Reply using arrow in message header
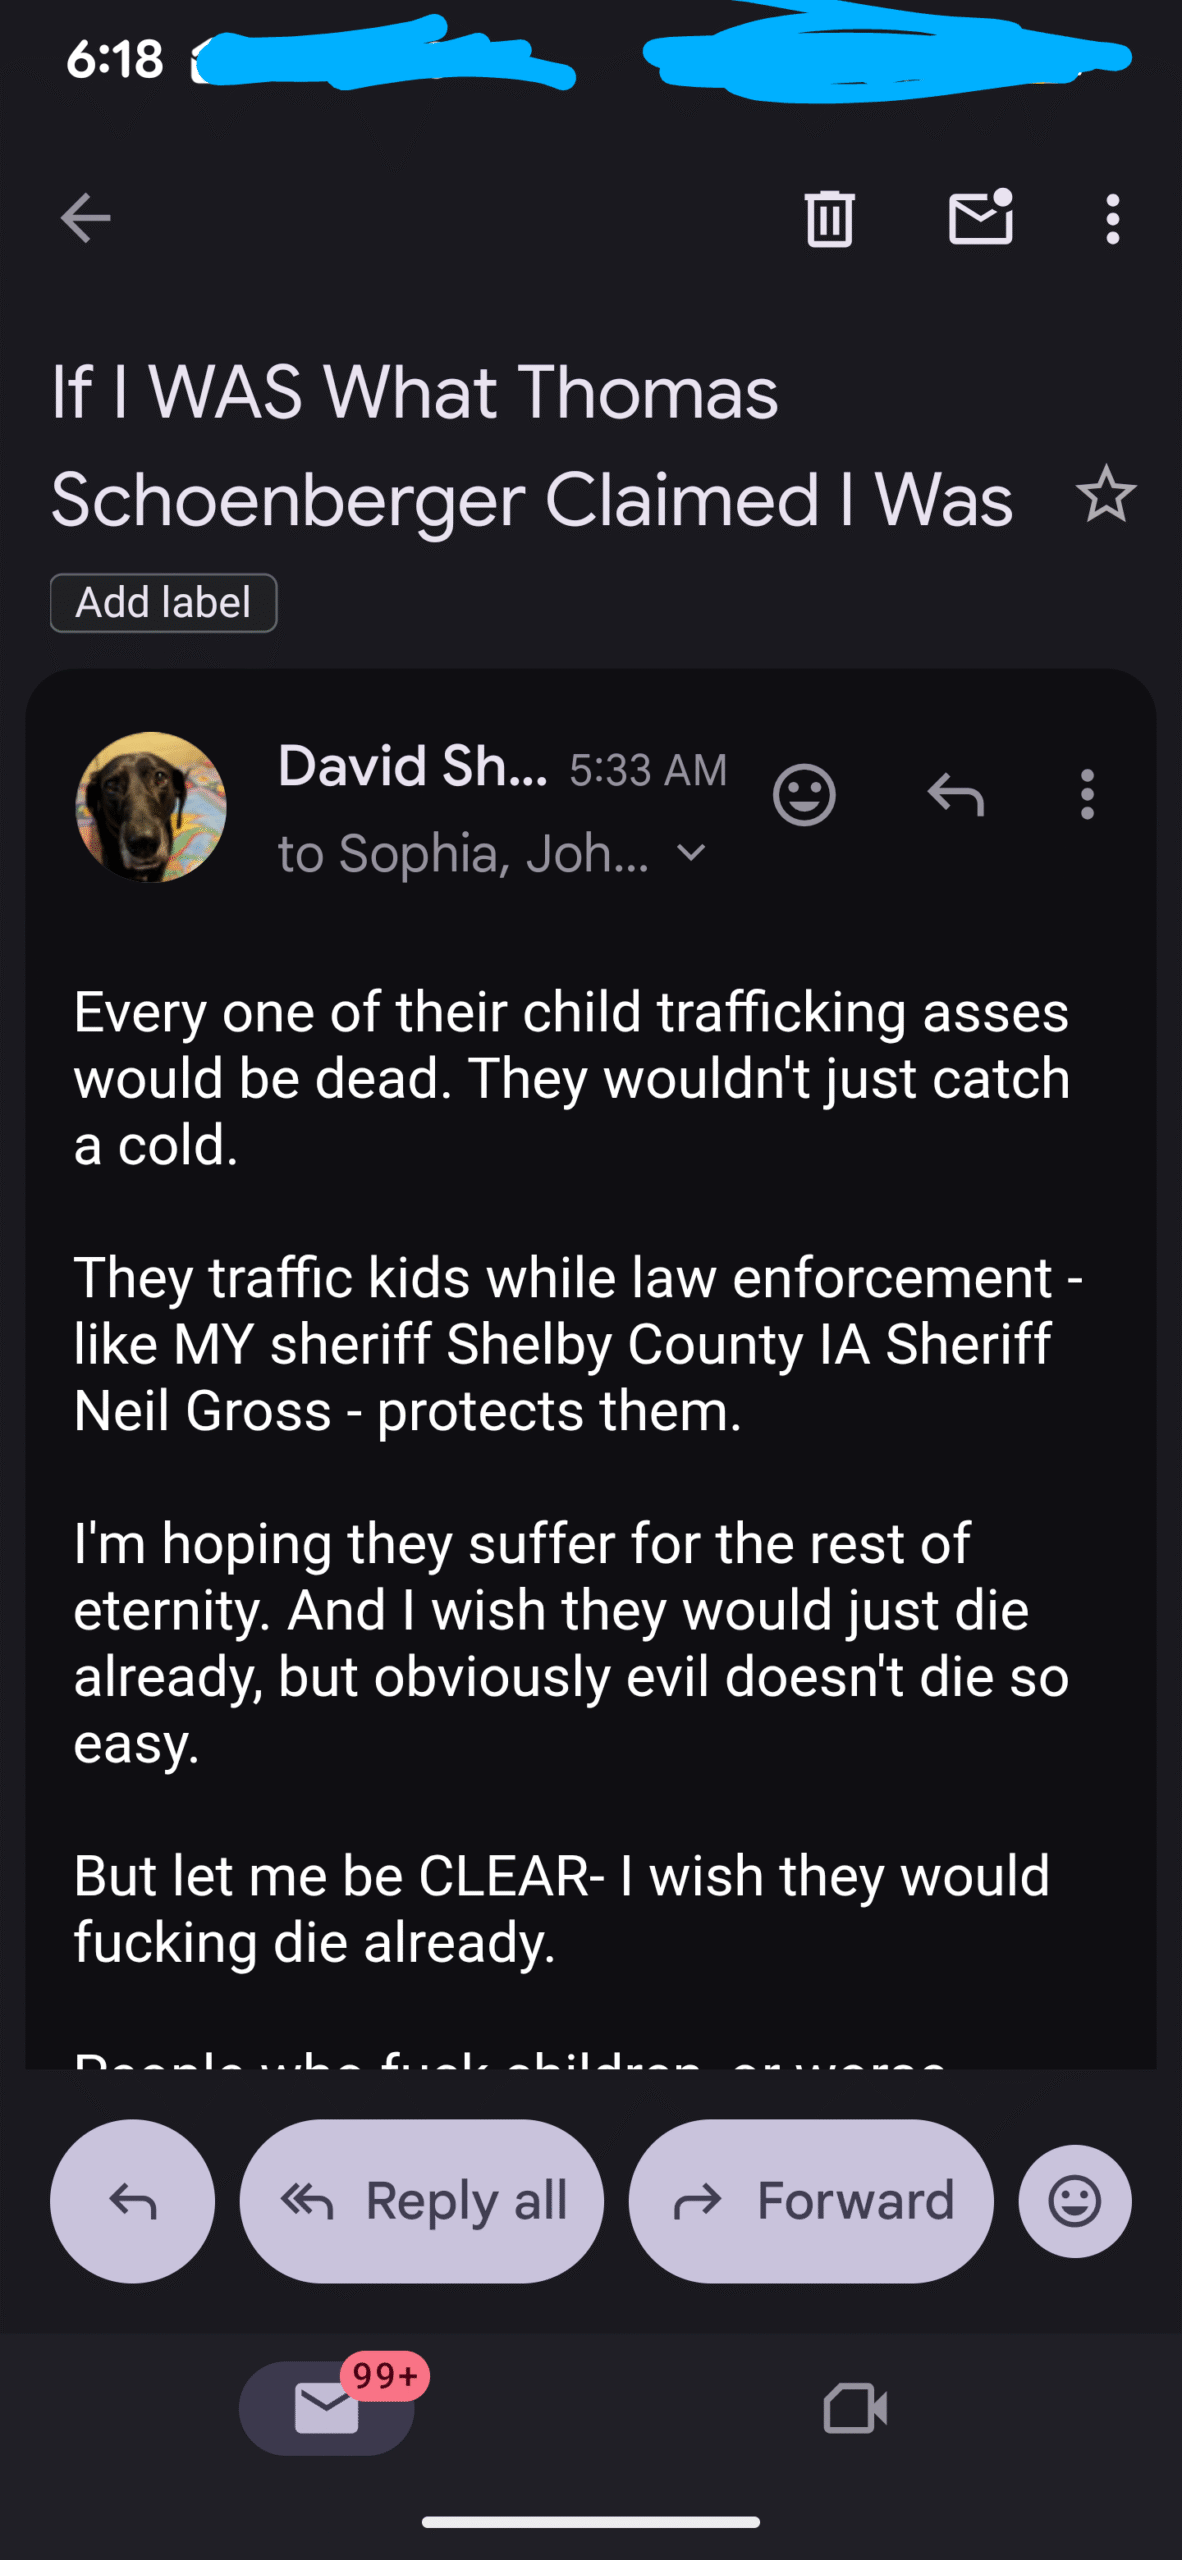The width and height of the screenshot is (1182, 2560). click(x=956, y=795)
